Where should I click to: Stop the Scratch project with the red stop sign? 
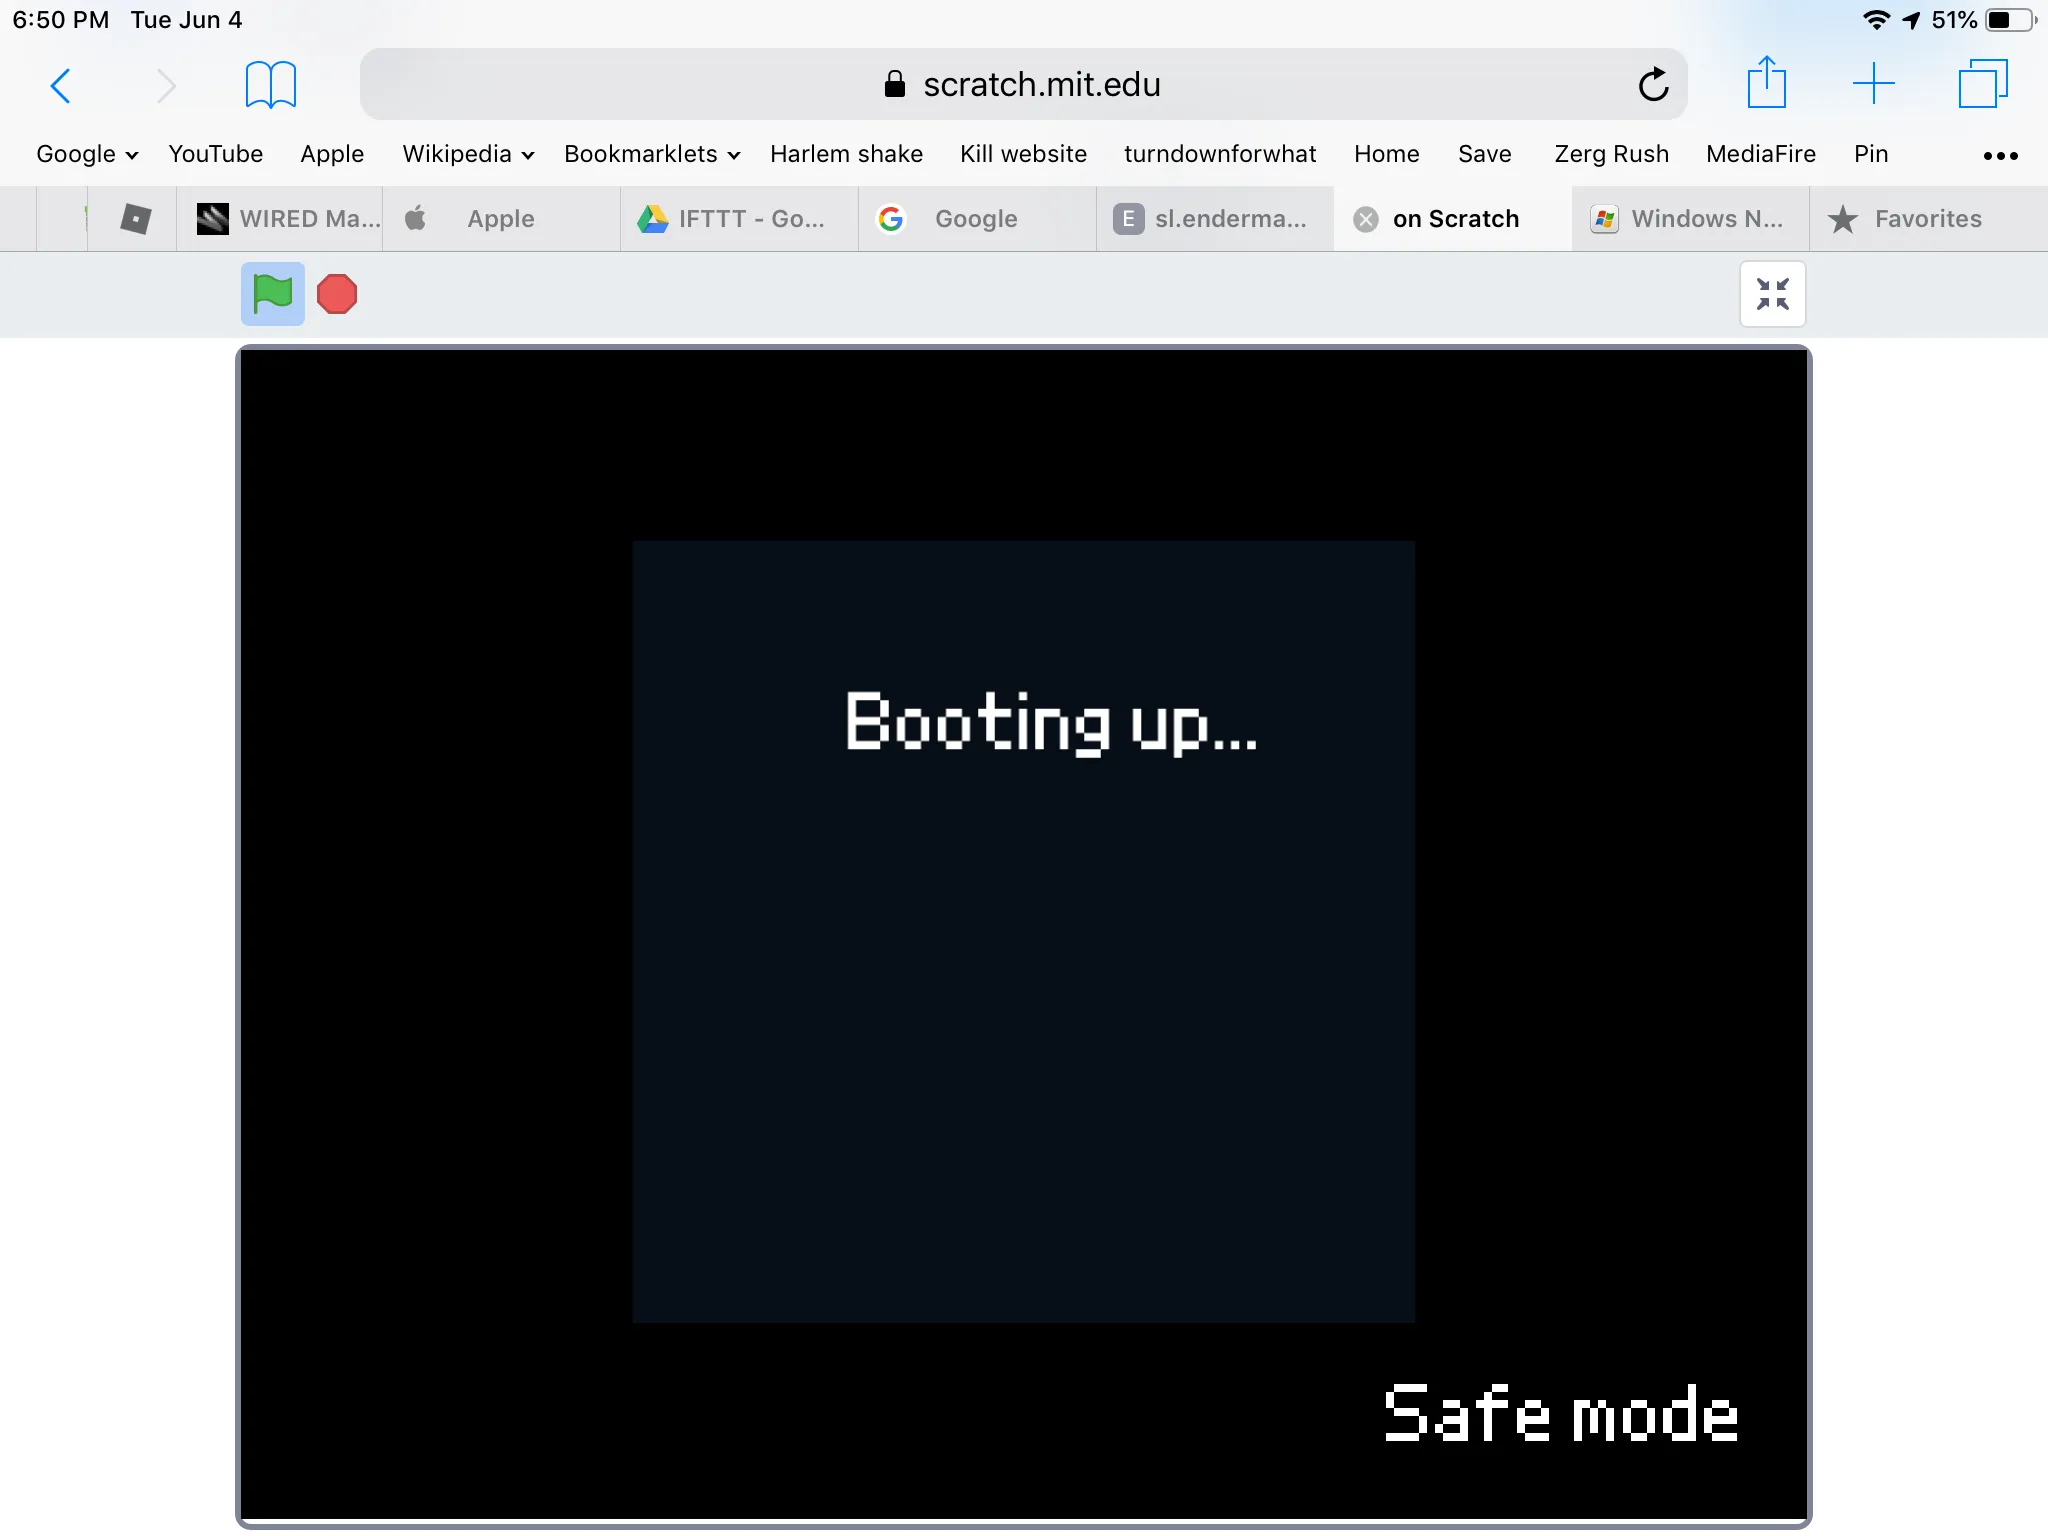click(336, 293)
